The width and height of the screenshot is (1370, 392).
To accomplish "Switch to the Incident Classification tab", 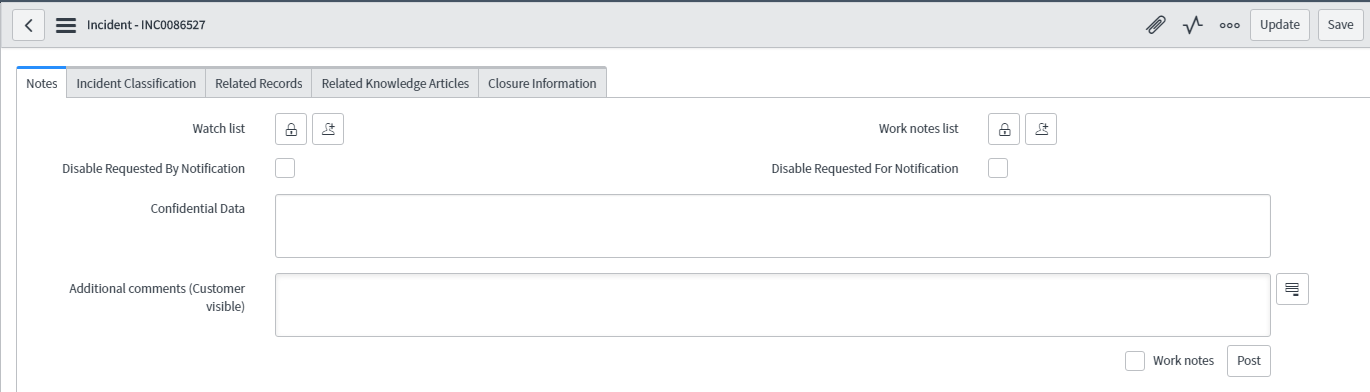I will coord(136,83).
